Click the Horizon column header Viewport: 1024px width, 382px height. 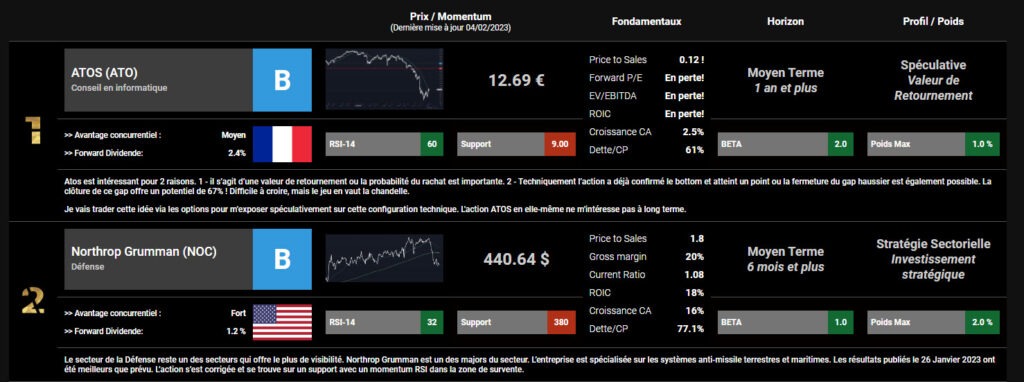click(x=785, y=22)
